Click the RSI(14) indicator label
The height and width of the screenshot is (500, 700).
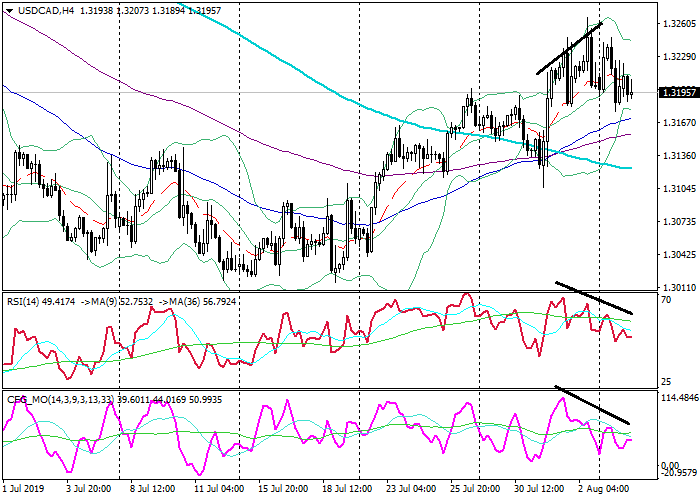[21, 297]
